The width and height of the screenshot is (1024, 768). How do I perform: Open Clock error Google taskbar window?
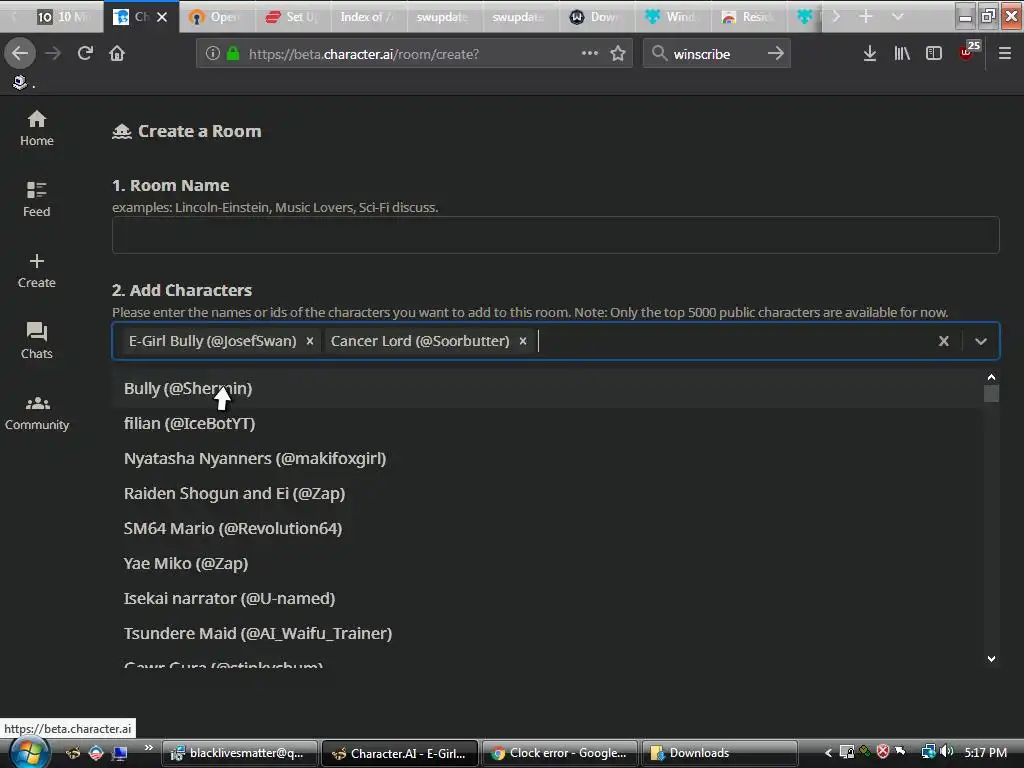pos(561,753)
